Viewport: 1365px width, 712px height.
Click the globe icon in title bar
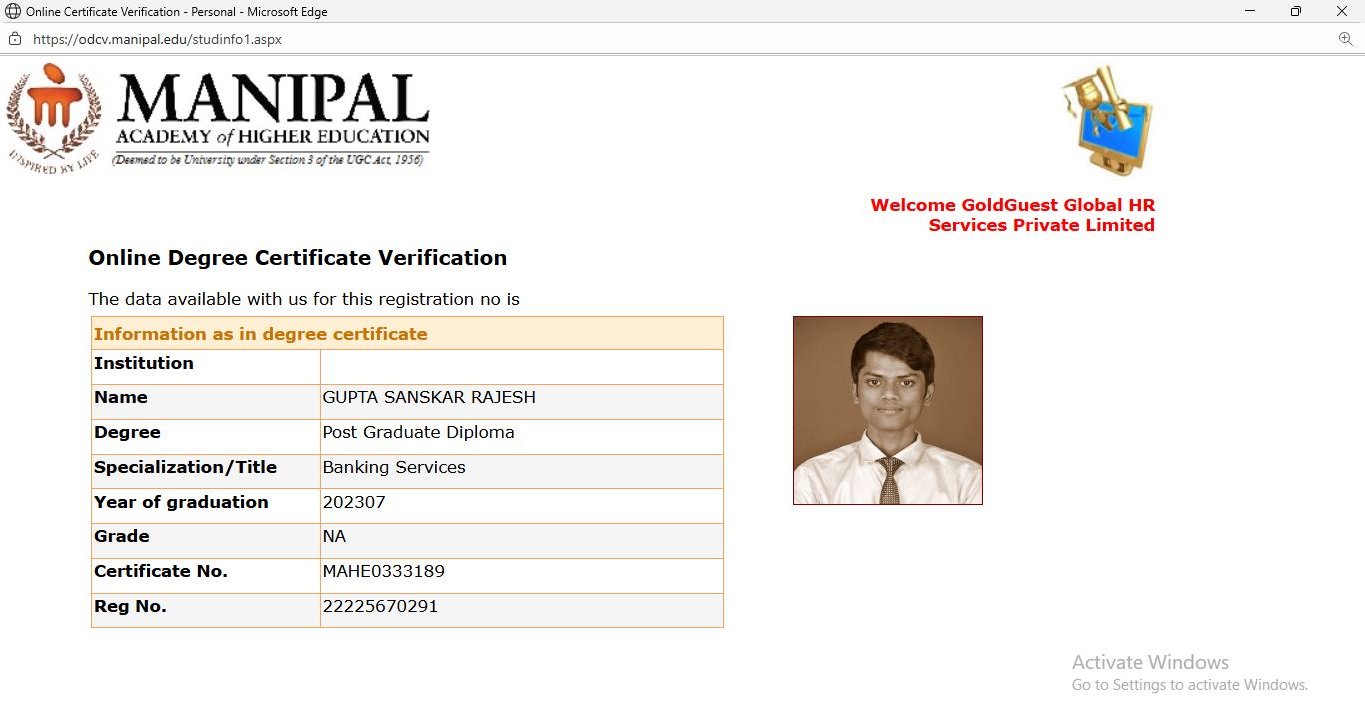[x=13, y=12]
